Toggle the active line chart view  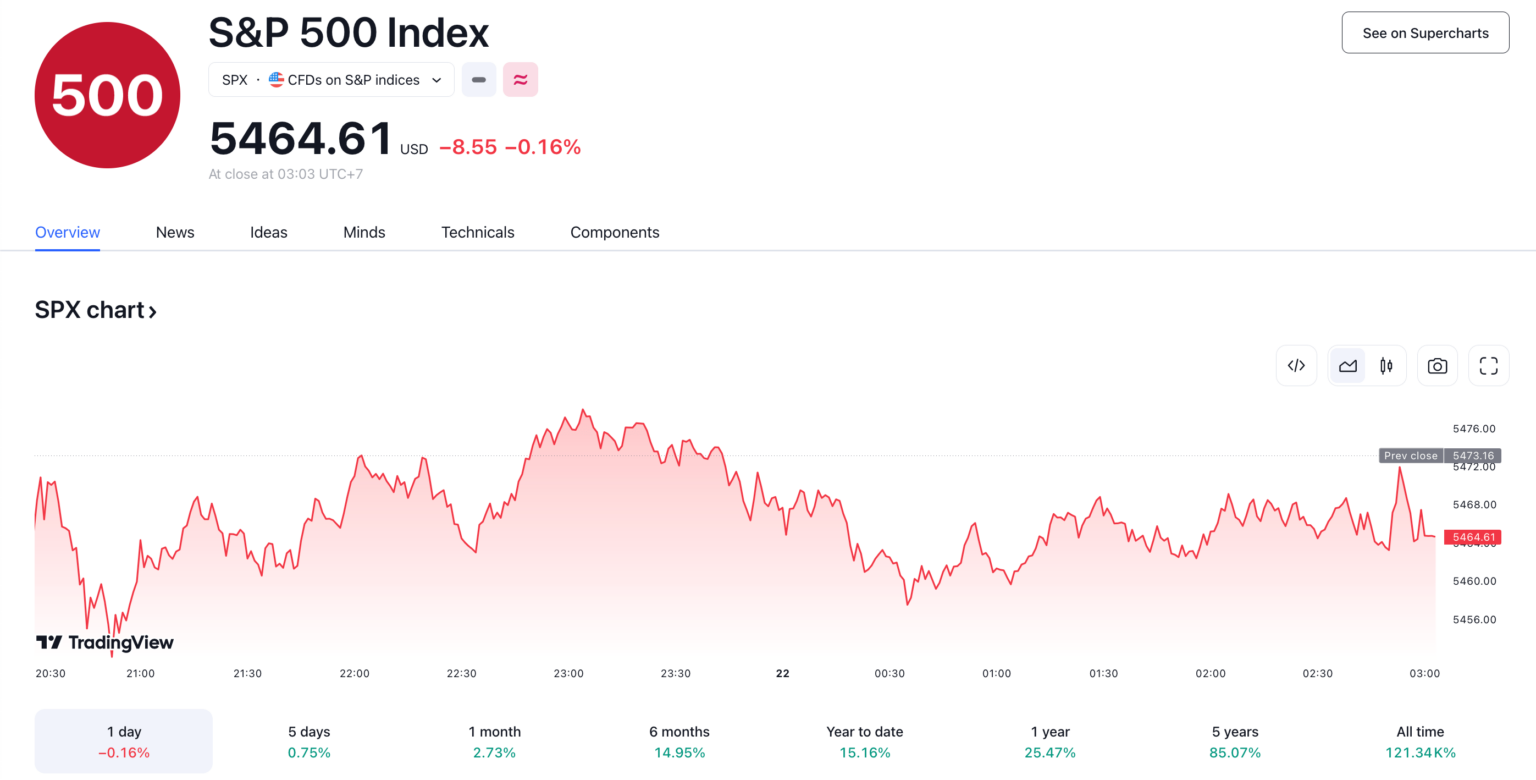[1347, 365]
